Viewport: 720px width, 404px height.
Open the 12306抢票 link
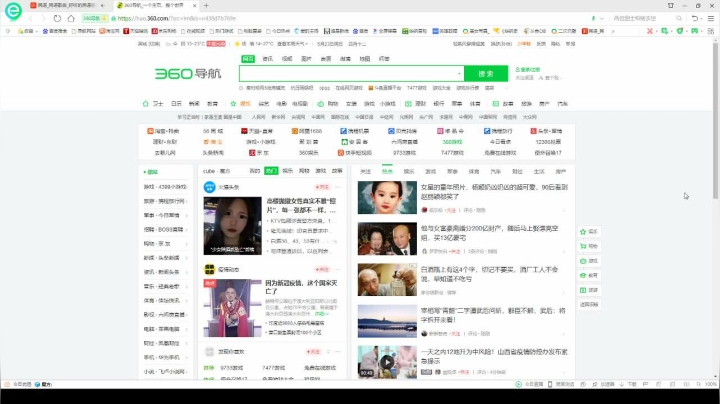548,142
